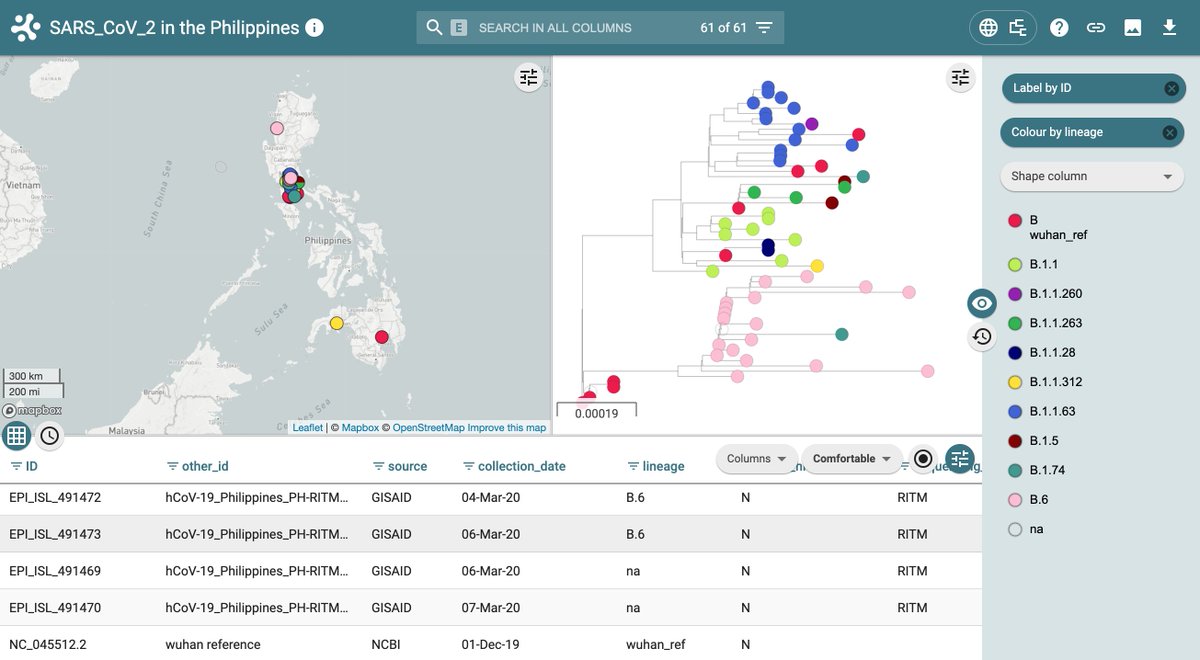Open the history clock icon beside legend
Image resolution: width=1200 pixels, height=660 pixels.
(982, 337)
